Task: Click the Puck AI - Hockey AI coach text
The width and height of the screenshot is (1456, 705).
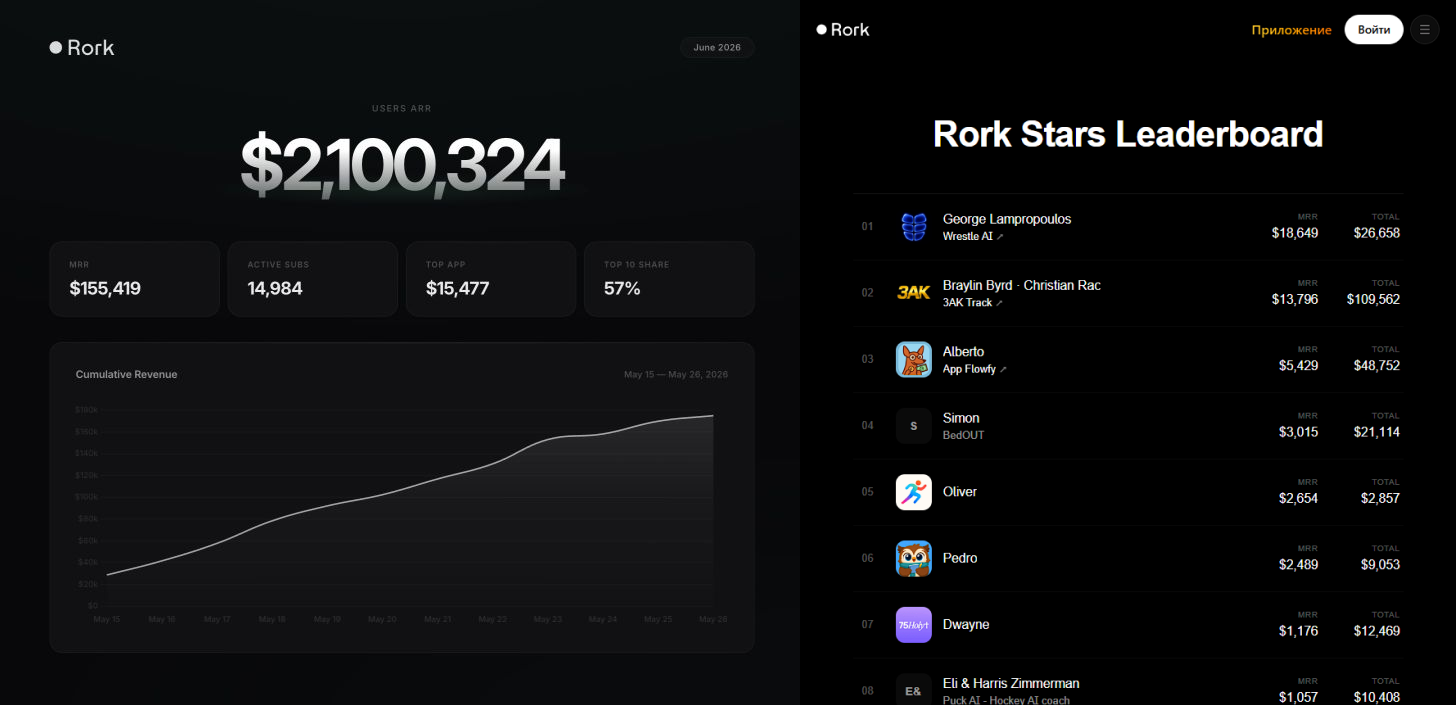Action: click(1006, 700)
